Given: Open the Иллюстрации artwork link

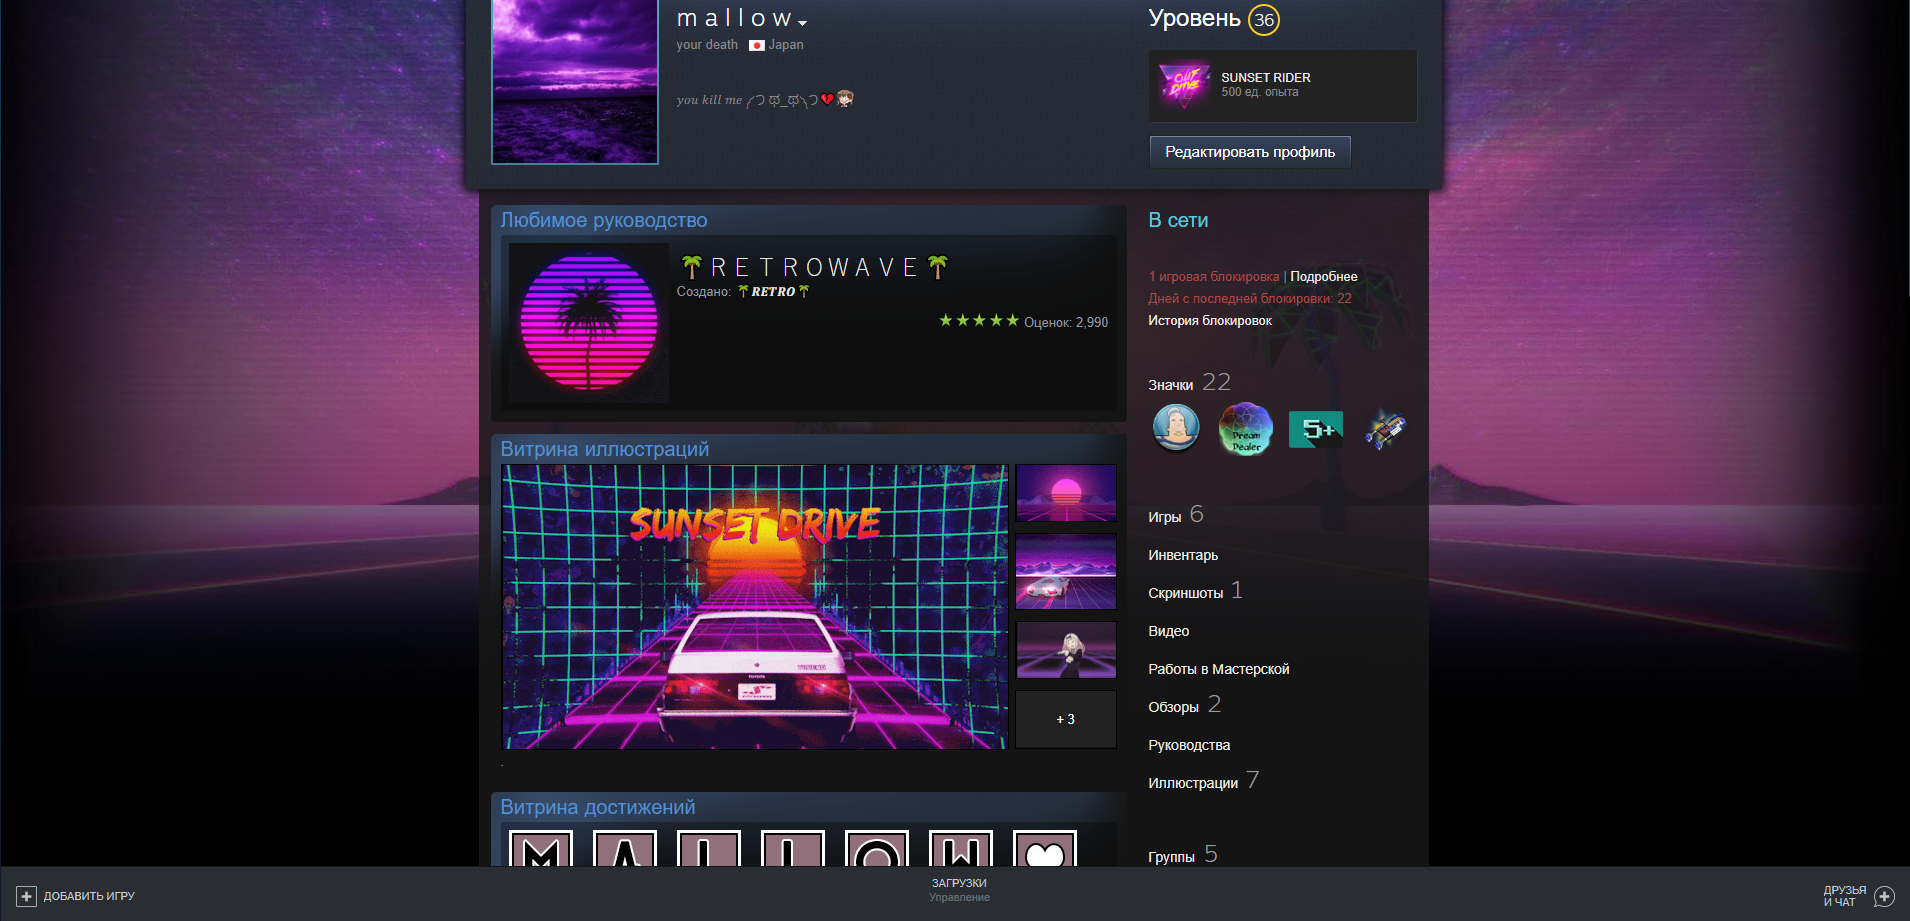Looking at the screenshot, I should click(1193, 783).
